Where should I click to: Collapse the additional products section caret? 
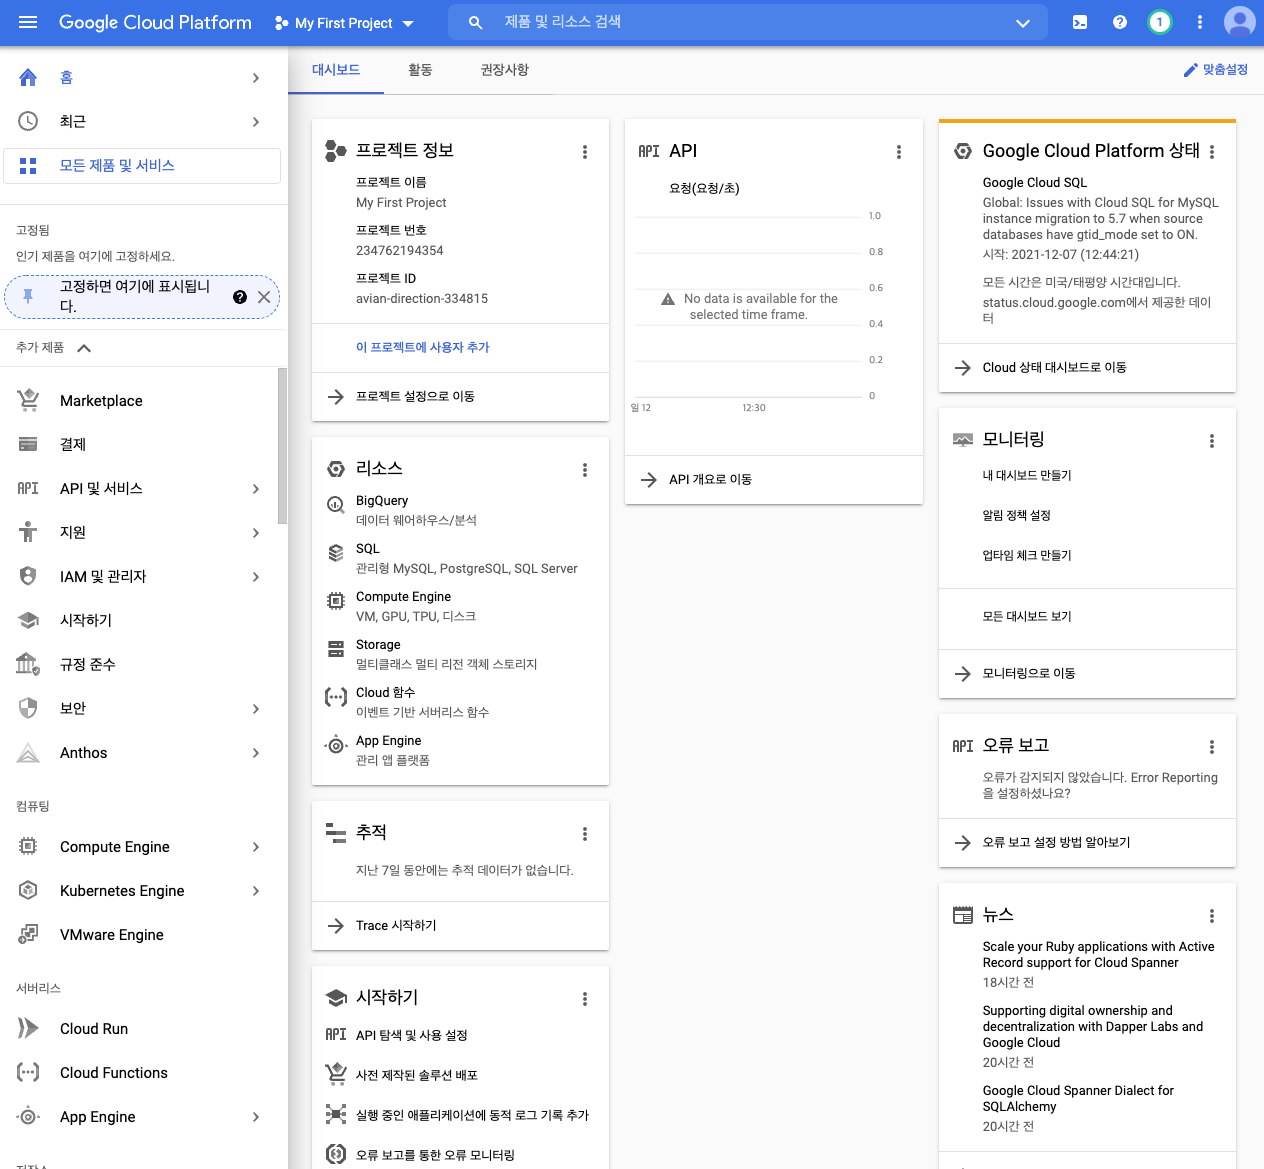[x=84, y=348]
